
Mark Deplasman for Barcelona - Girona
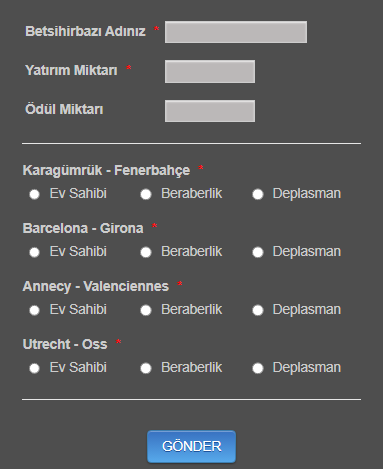tap(258, 252)
